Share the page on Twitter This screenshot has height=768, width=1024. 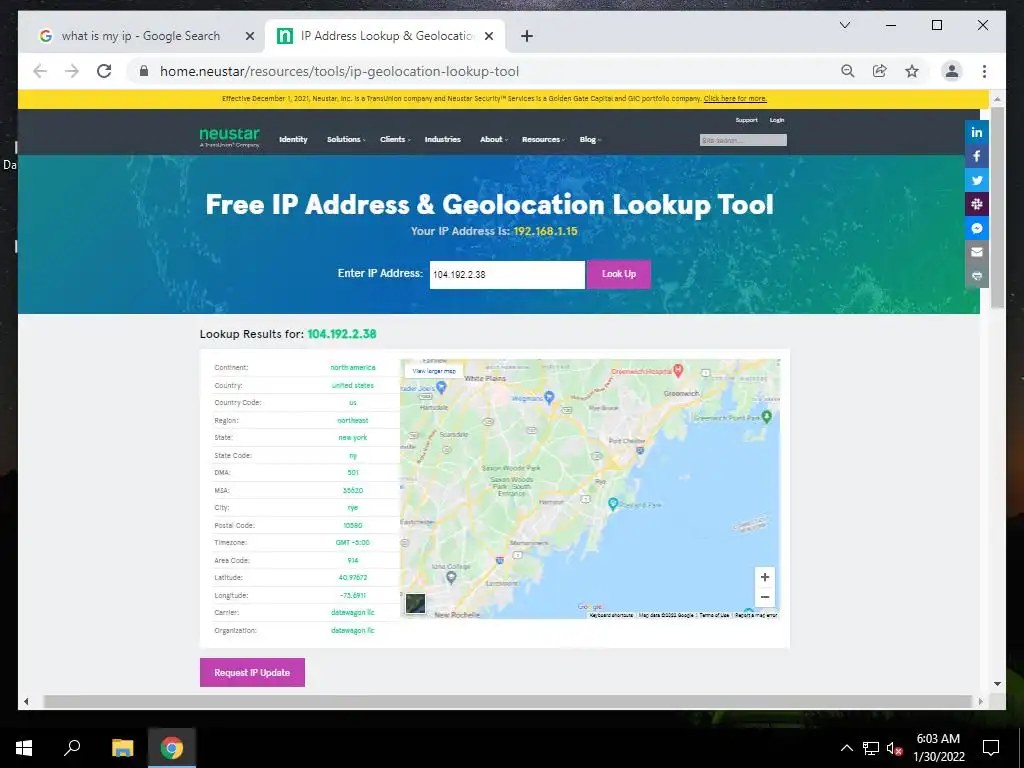976,180
